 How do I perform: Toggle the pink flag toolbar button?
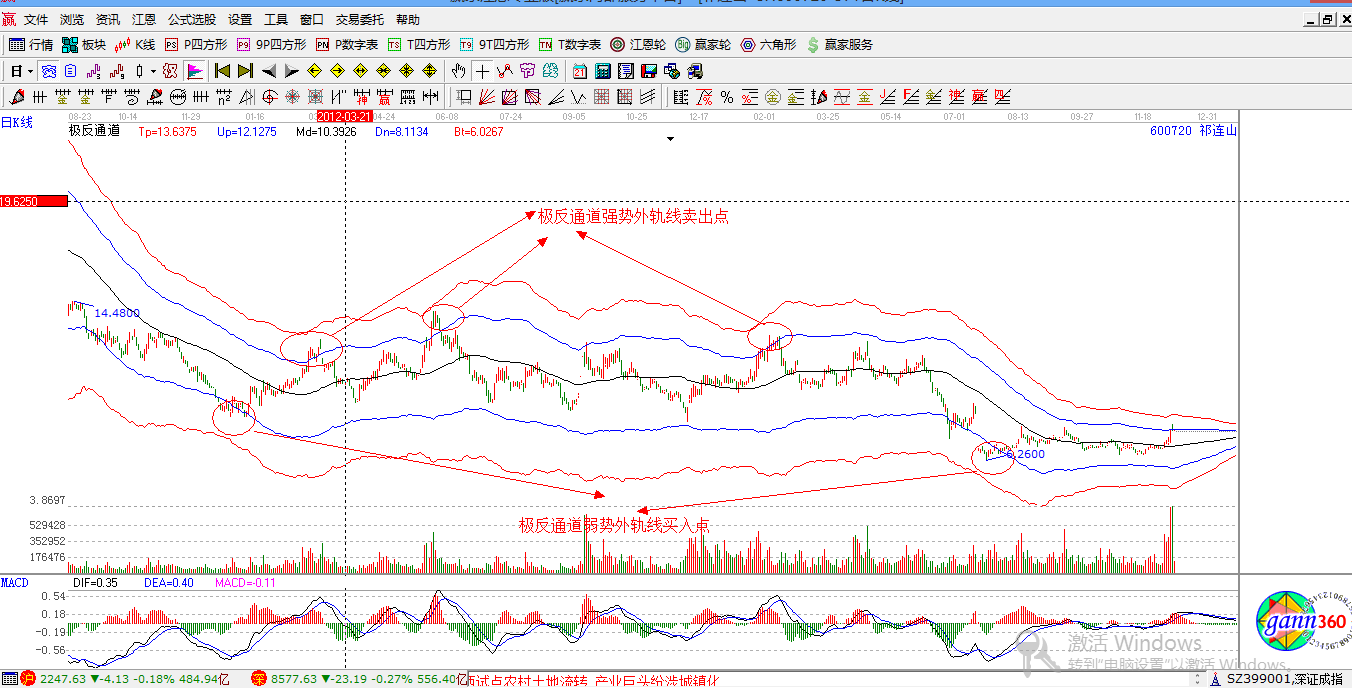(x=195, y=71)
